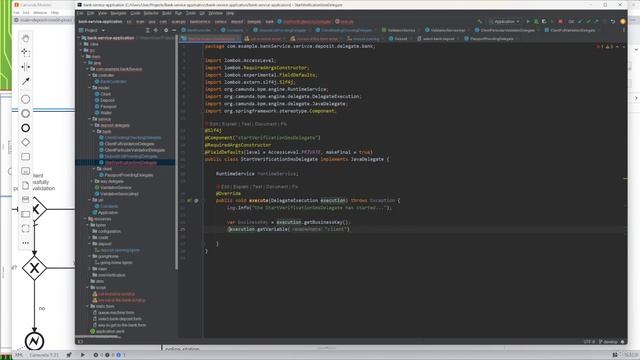The image size is (640, 360).
Task: Click the error end event in Camunda diagram
Action: coord(34,341)
